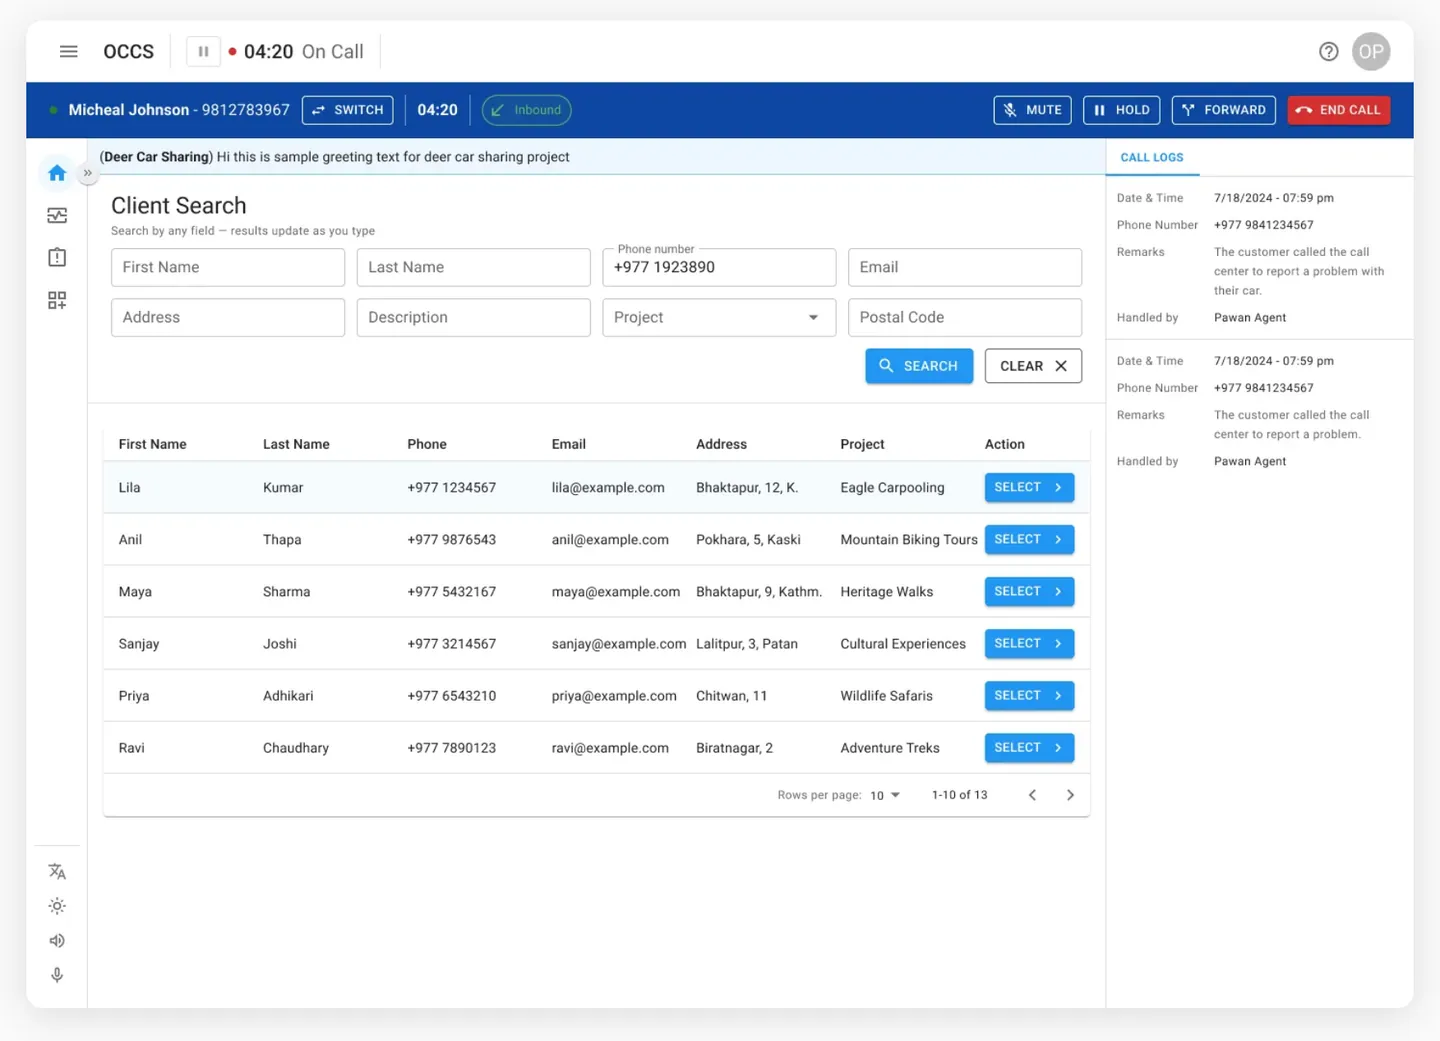Focus the Postal Code field
Image resolution: width=1440 pixels, height=1041 pixels.
(965, 317)
